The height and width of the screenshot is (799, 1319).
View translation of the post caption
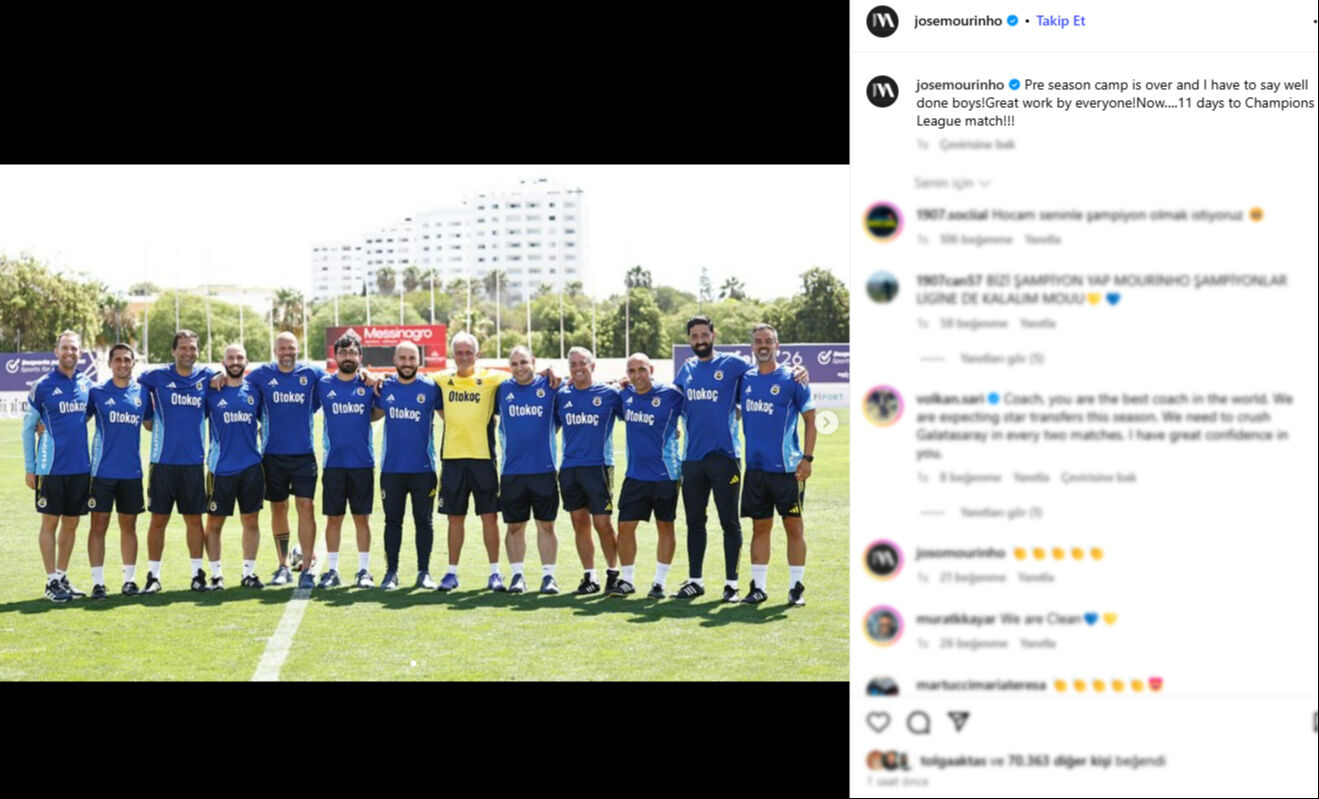[x=977, y=145]
